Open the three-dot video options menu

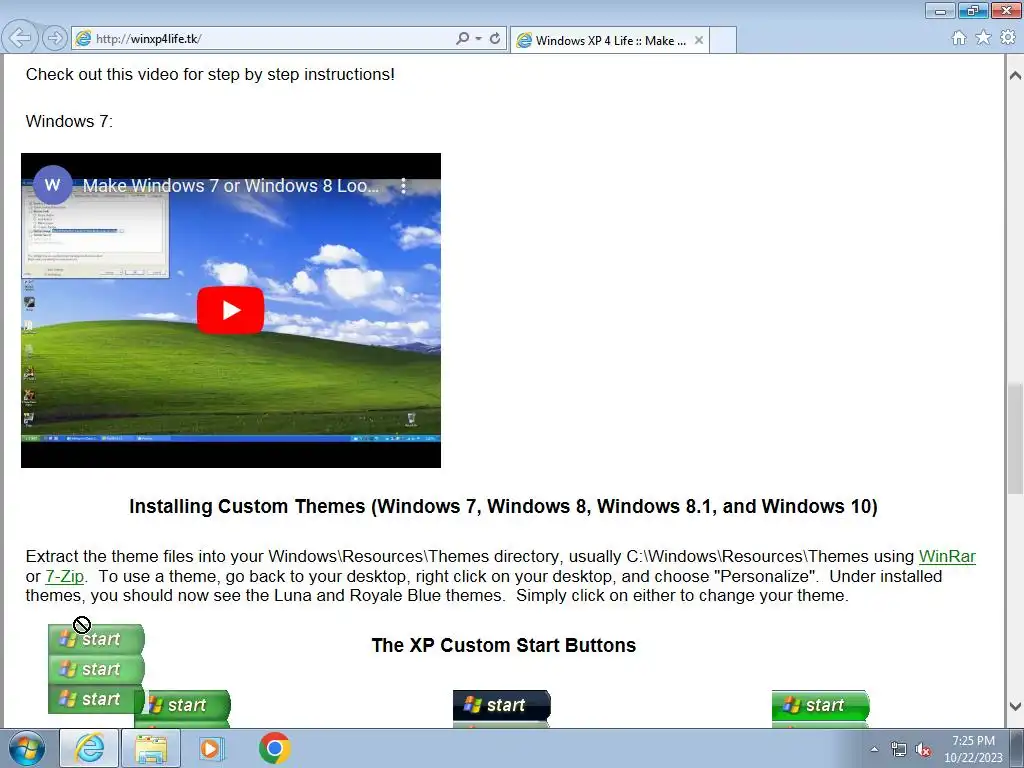pyautogui.click(x=404, y=186)
